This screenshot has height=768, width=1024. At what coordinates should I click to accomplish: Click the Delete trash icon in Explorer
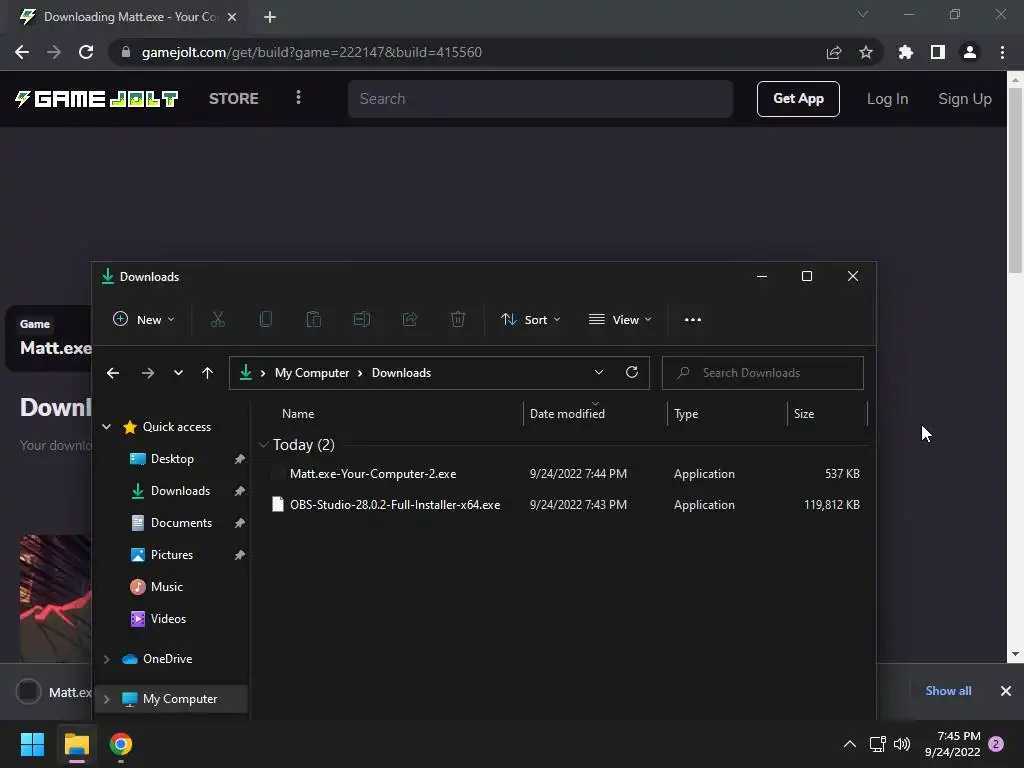[458, 319]
